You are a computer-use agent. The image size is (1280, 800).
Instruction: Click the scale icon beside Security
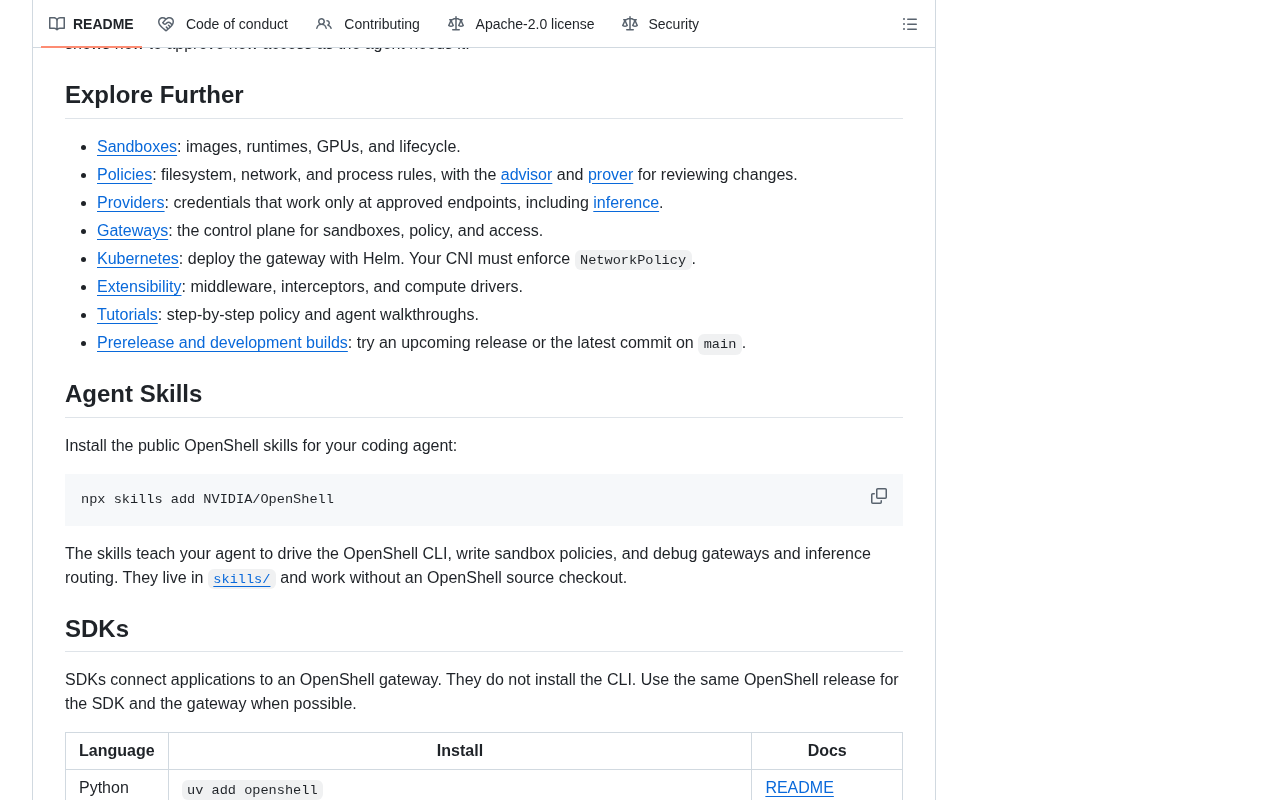[x=630, y=24]
